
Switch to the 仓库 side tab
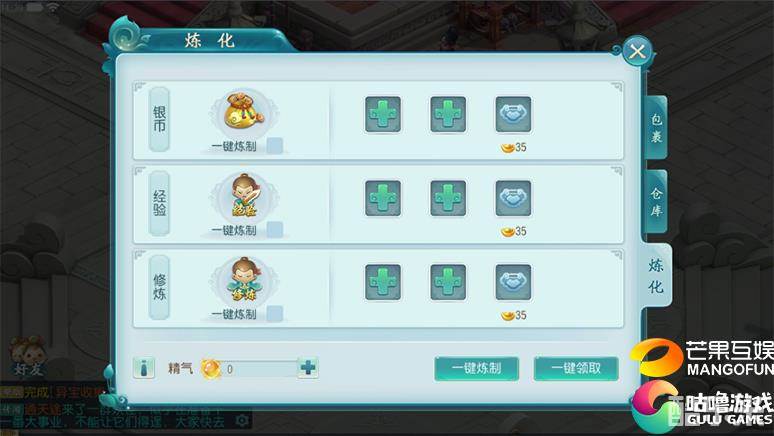(656, 201)
